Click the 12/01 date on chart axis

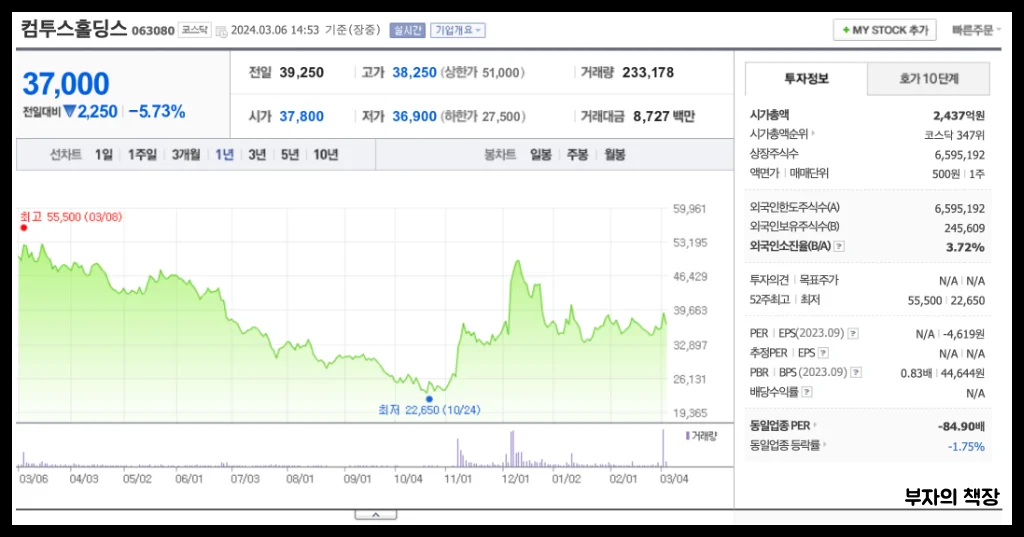click(515, 479)
